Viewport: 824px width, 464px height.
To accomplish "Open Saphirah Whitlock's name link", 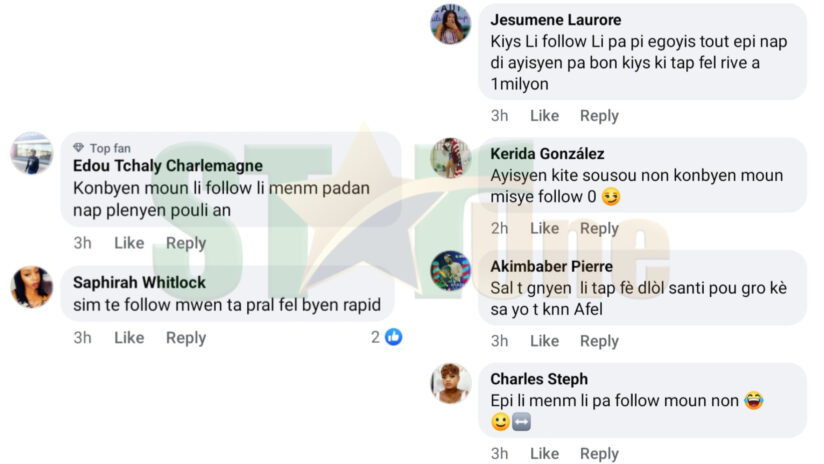I will 139,282.
